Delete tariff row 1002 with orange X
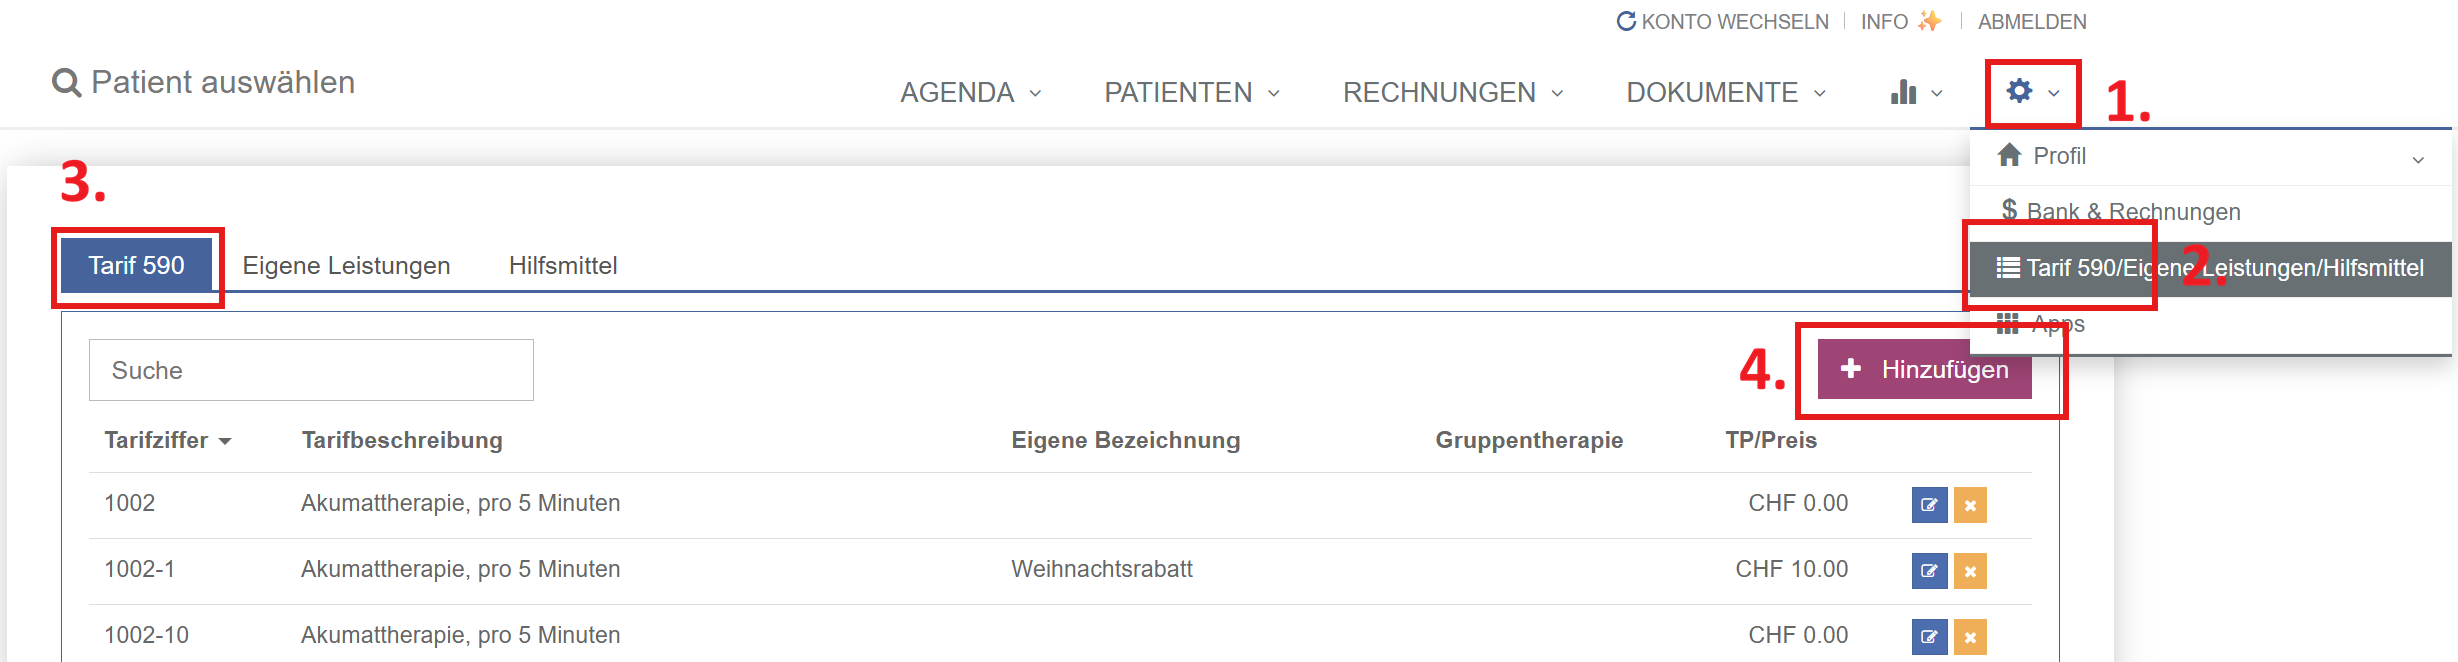The width and height of the screenshot is (2458, 662). [1970, 505]
